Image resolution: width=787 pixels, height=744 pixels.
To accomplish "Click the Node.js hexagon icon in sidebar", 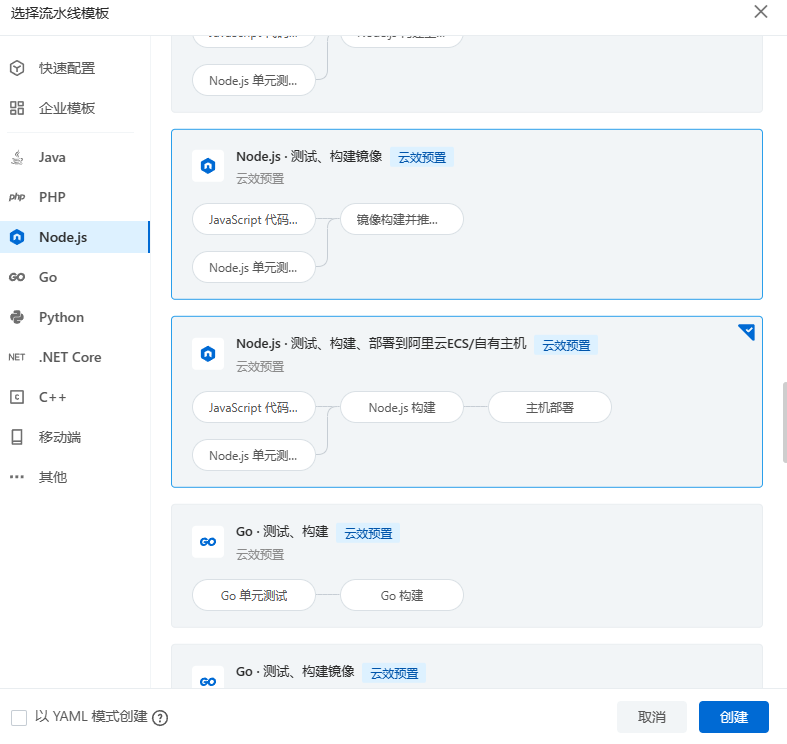I will [x=17, y=237].
